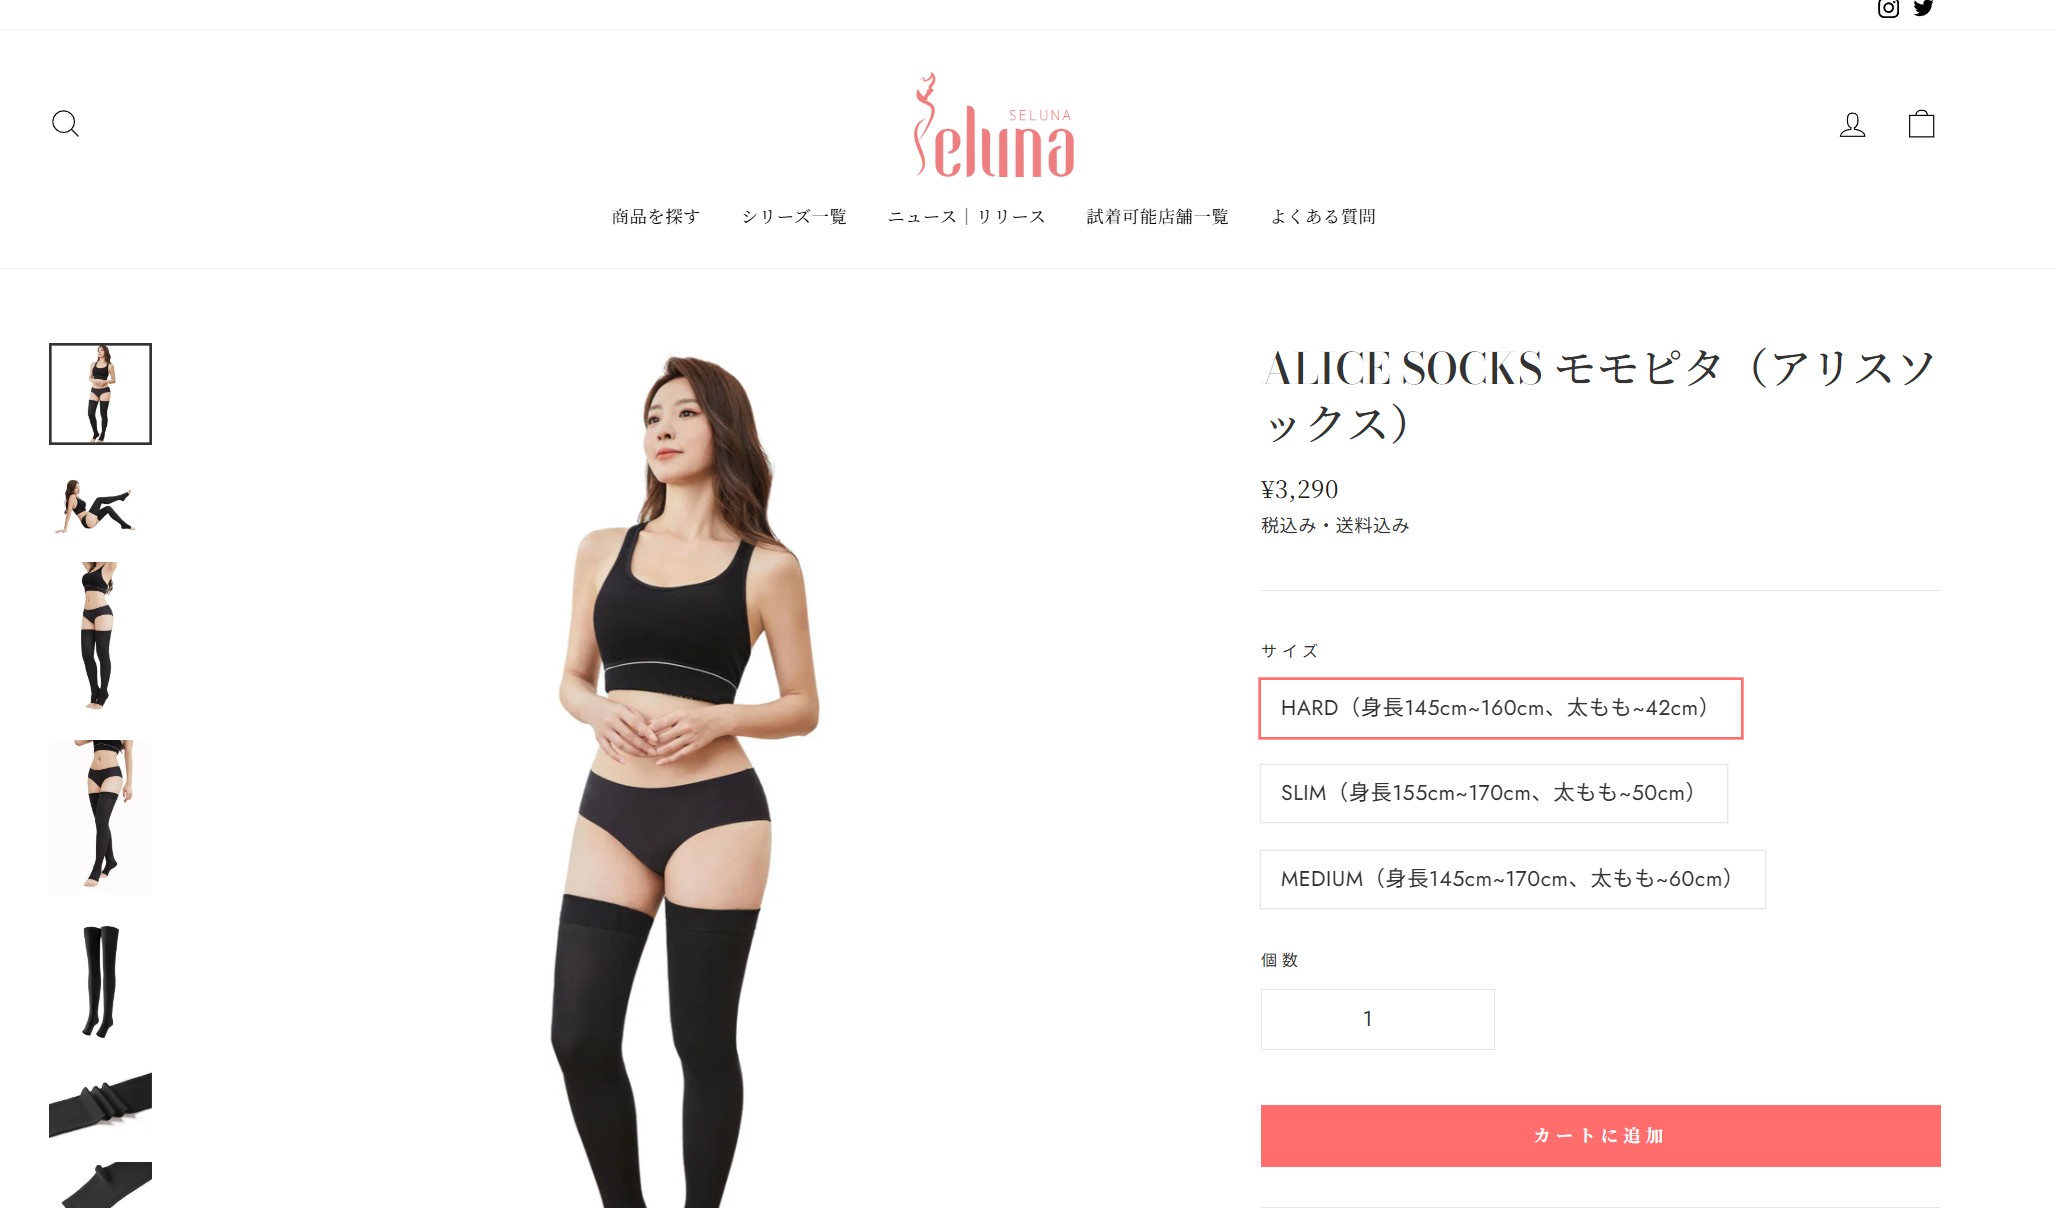Open よくある質問 page
Screen dimensions: 2056x1208
[x=1323, y=216]
